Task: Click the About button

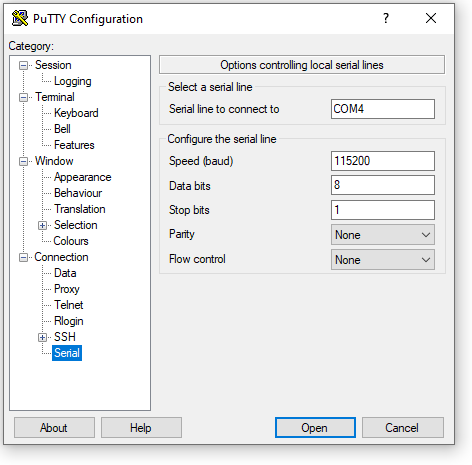Action: [54, 428]
